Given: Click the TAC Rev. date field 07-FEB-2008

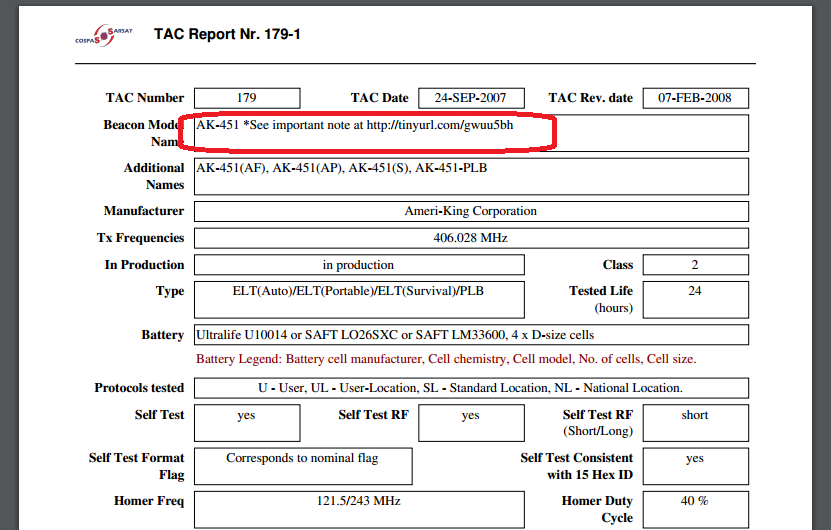Looking at the screenshot, I should tap(695, 98).
